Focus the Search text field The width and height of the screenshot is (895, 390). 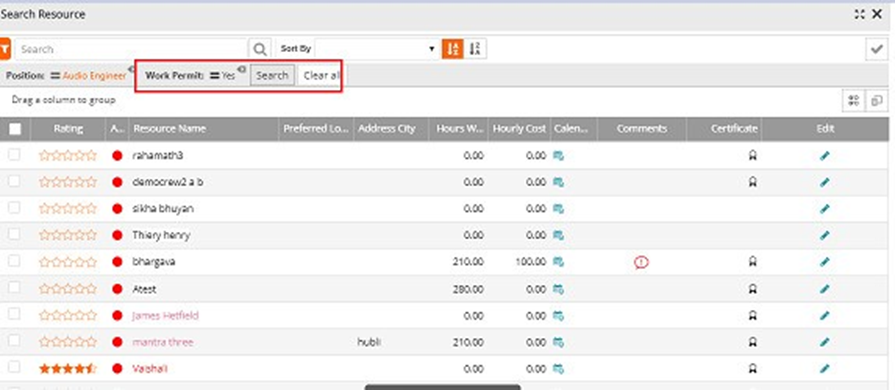click(131, 49)
